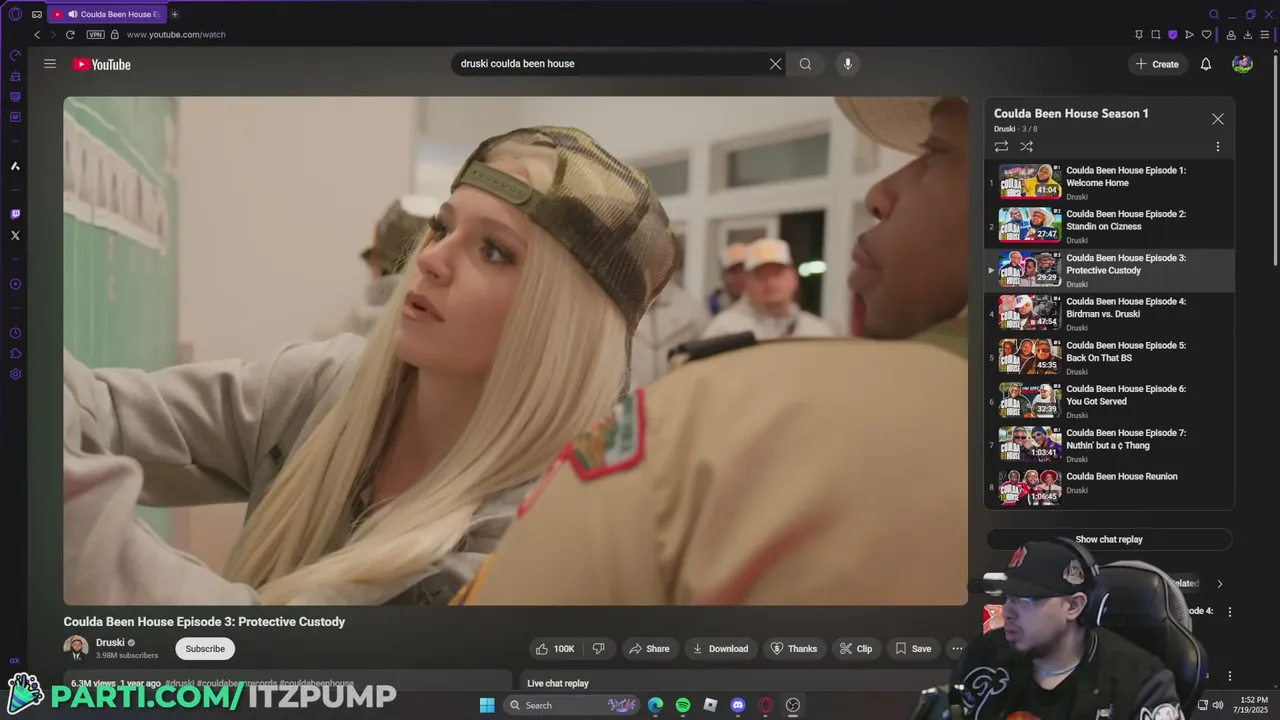Image resolution: width=1280 pixels, height=720 pixels.
Task: Start voice search with the microphone
Action: coord(847,64)
